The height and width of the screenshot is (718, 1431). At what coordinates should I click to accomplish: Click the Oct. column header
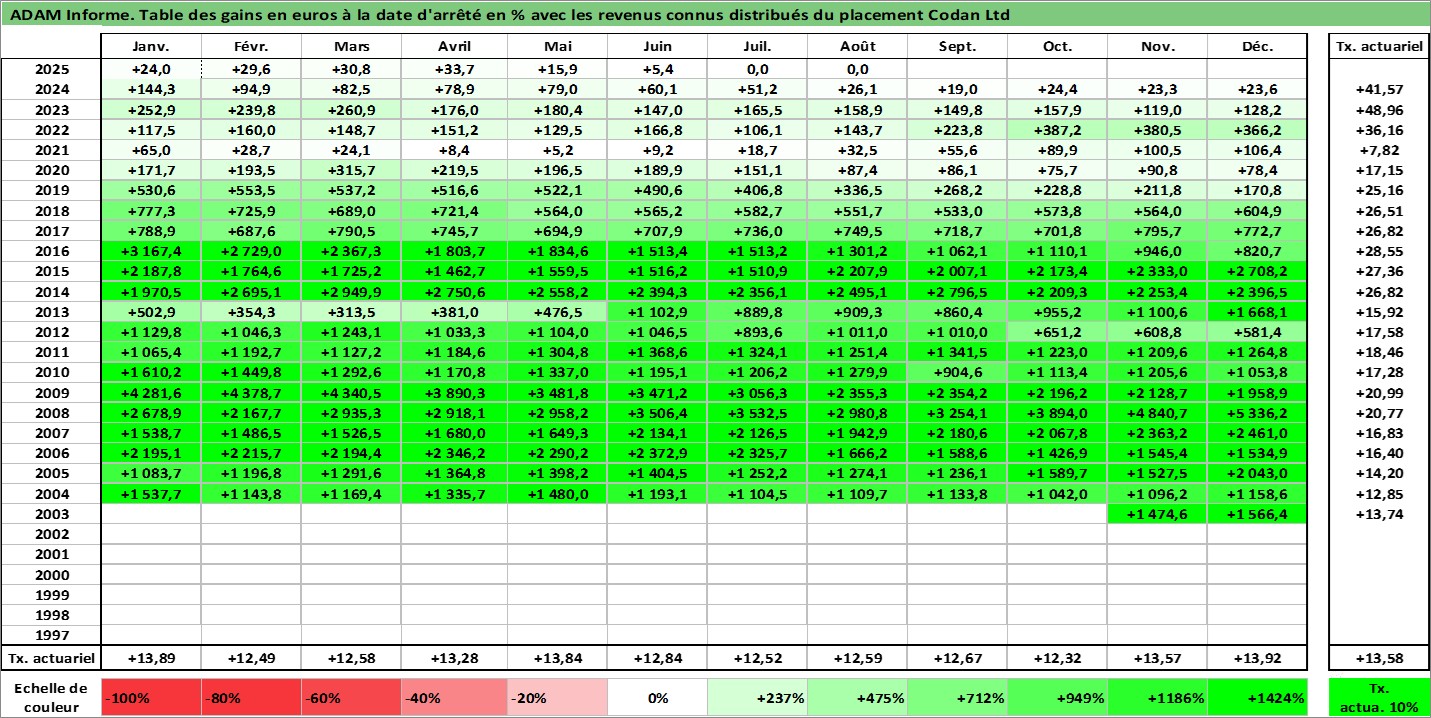tap(1057, 46)
